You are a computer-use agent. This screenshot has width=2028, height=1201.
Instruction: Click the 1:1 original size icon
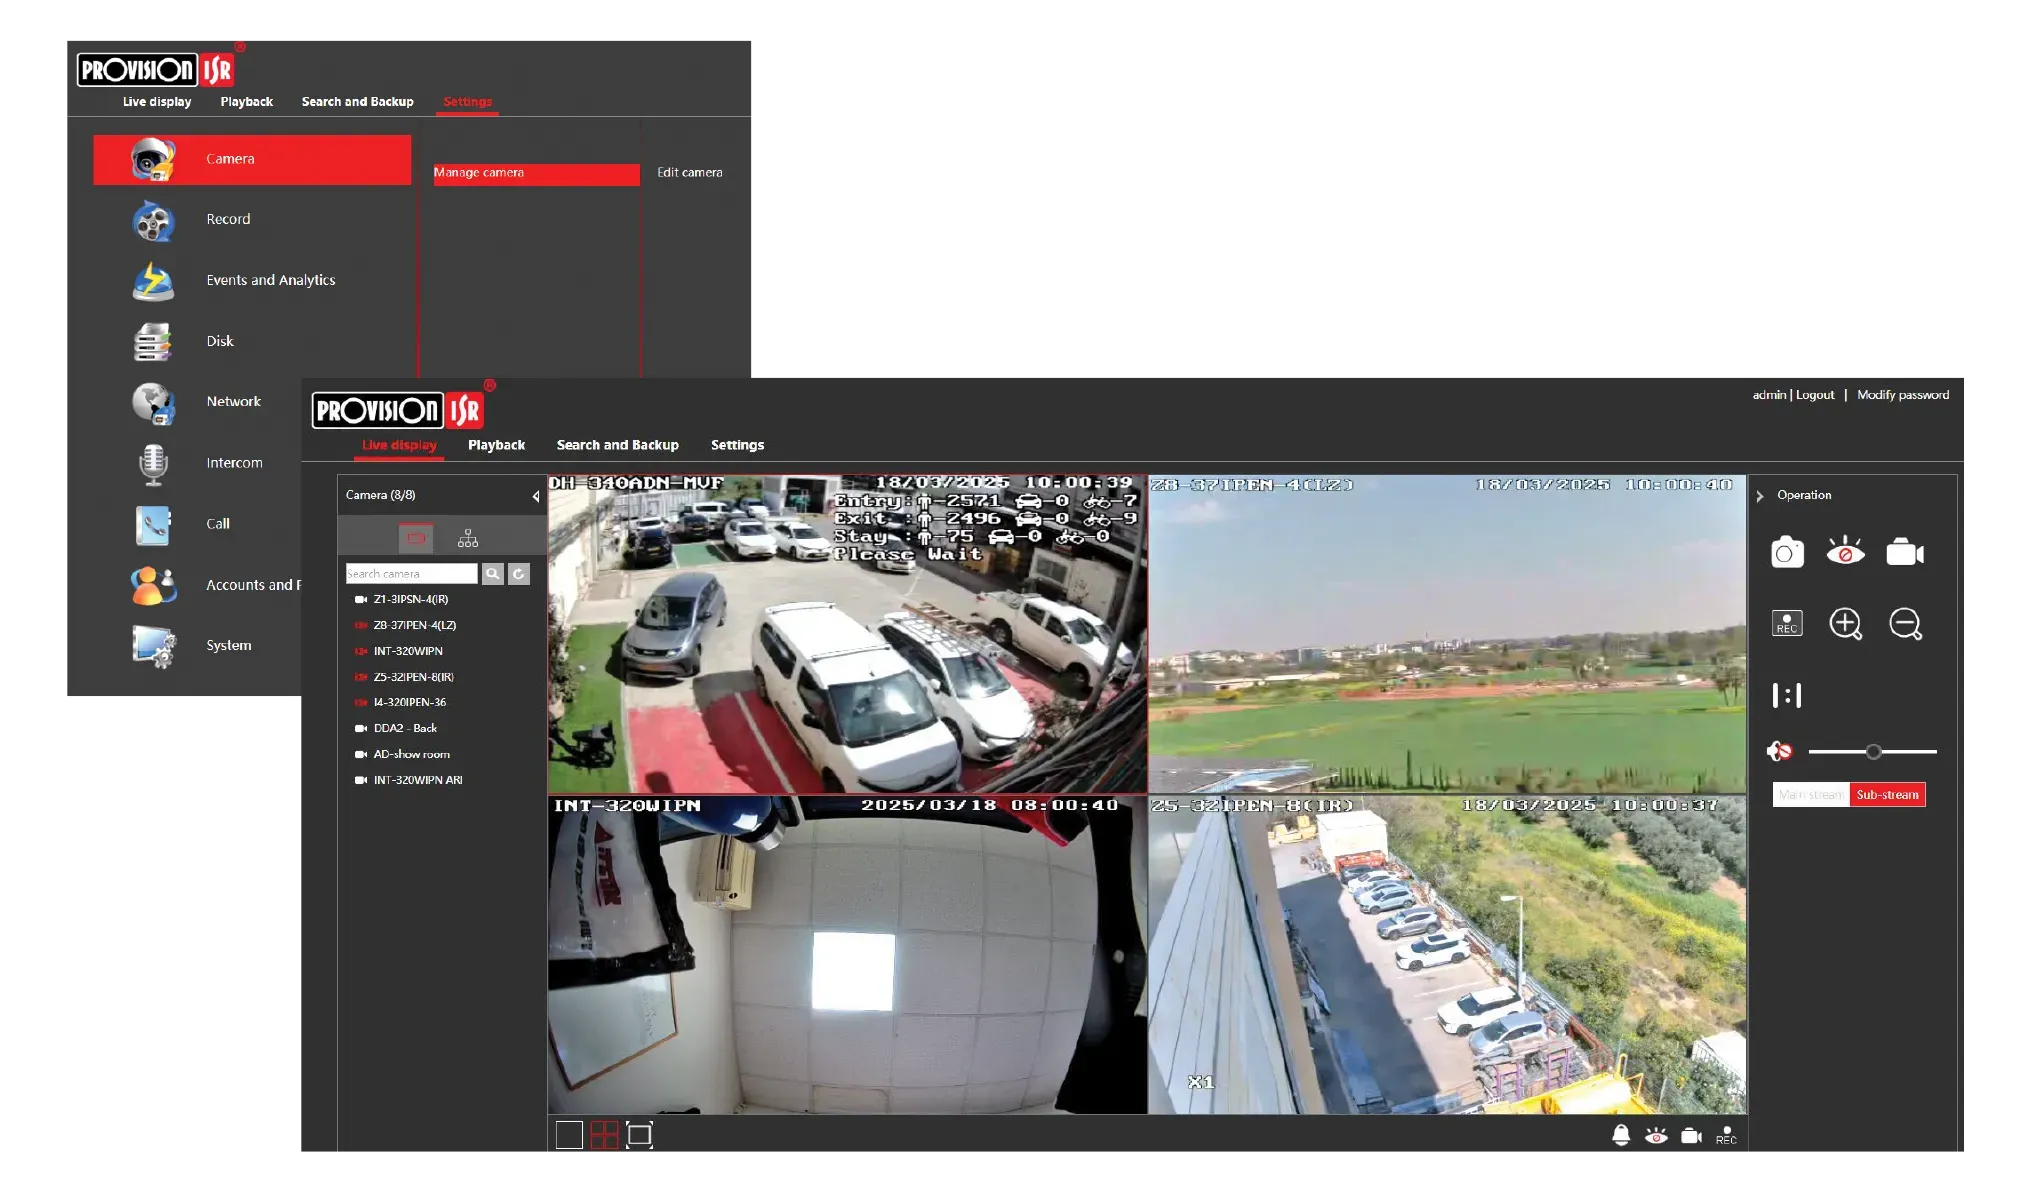coord(1786,695)
